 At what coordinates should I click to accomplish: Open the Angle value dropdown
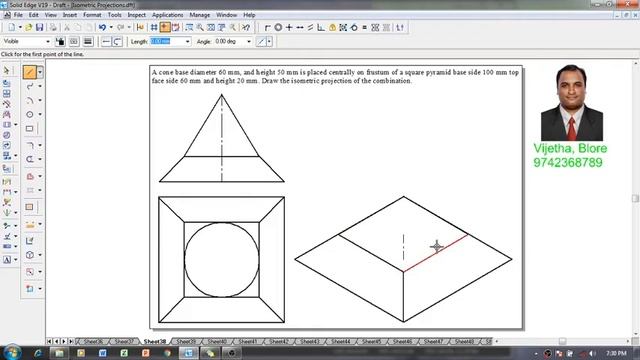coord(249,42)
